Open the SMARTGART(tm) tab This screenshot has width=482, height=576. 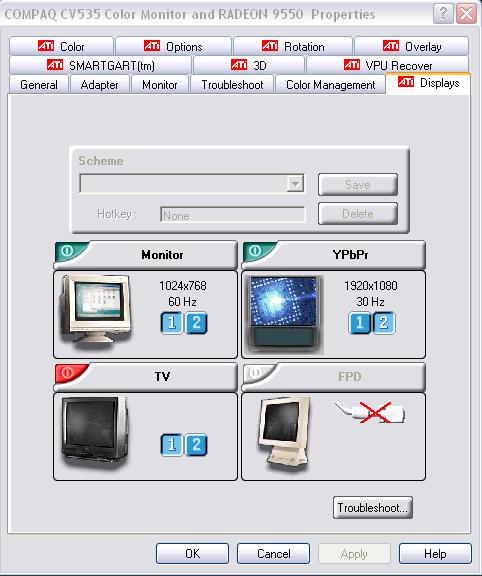(x=101, y=65)
